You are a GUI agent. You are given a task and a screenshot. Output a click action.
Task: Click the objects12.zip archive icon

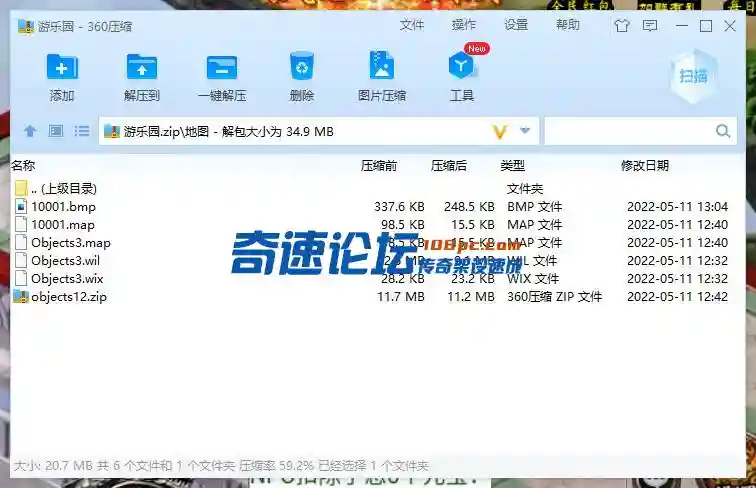tap(21, 296)
